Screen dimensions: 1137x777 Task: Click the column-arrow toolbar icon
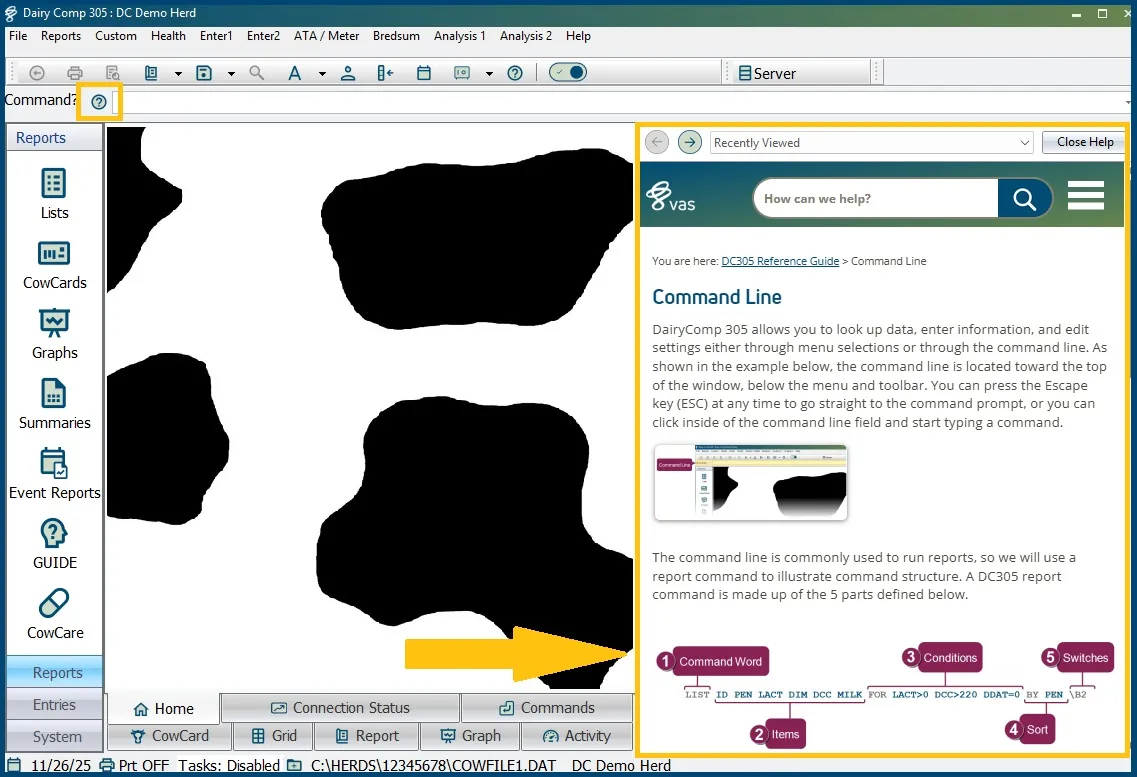(385, 72)
